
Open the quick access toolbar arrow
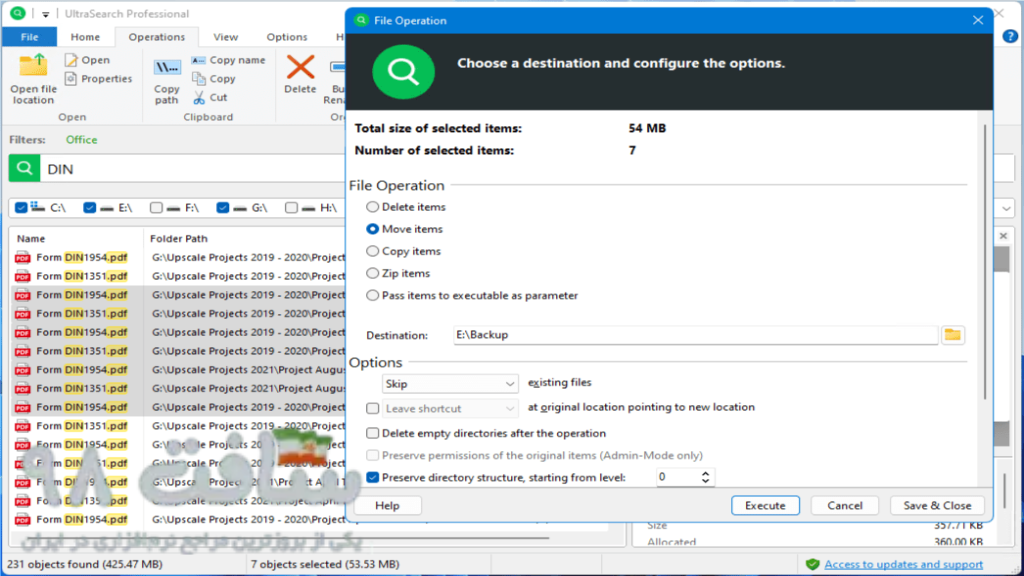pyautogui.click(x=45, y=14)
